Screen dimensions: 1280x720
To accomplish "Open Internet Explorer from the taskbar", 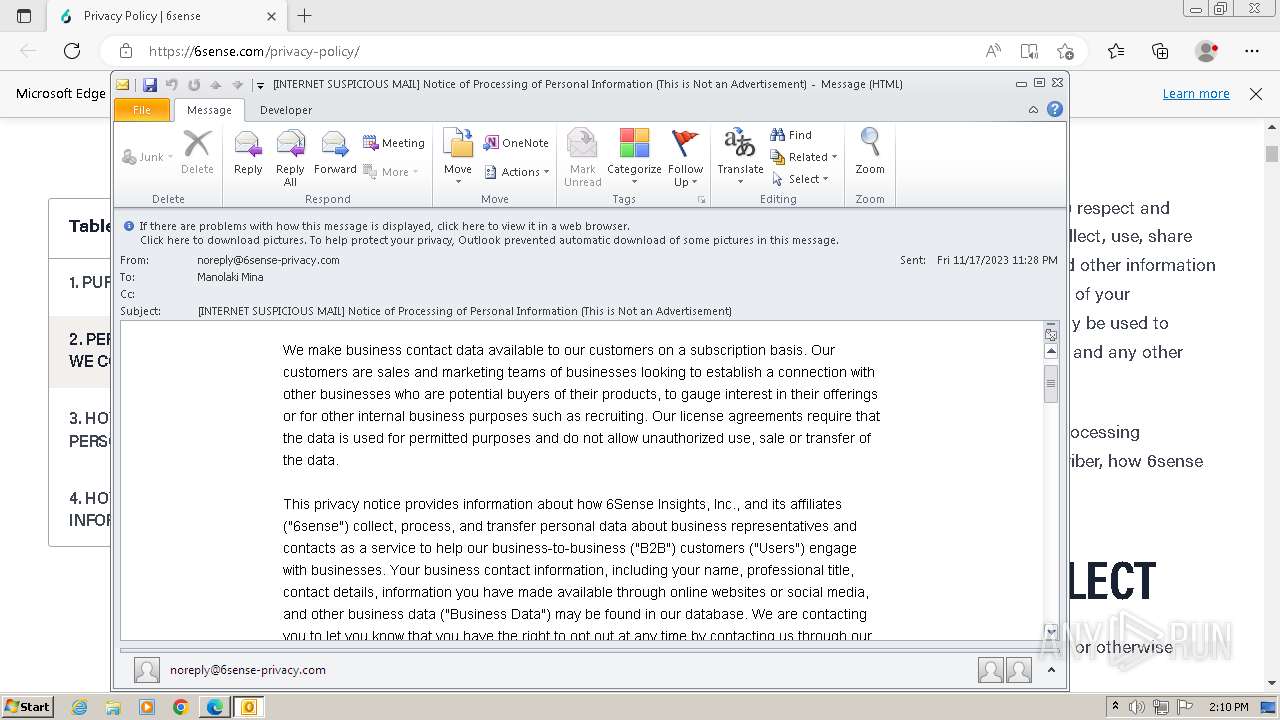I will (79, 707).
